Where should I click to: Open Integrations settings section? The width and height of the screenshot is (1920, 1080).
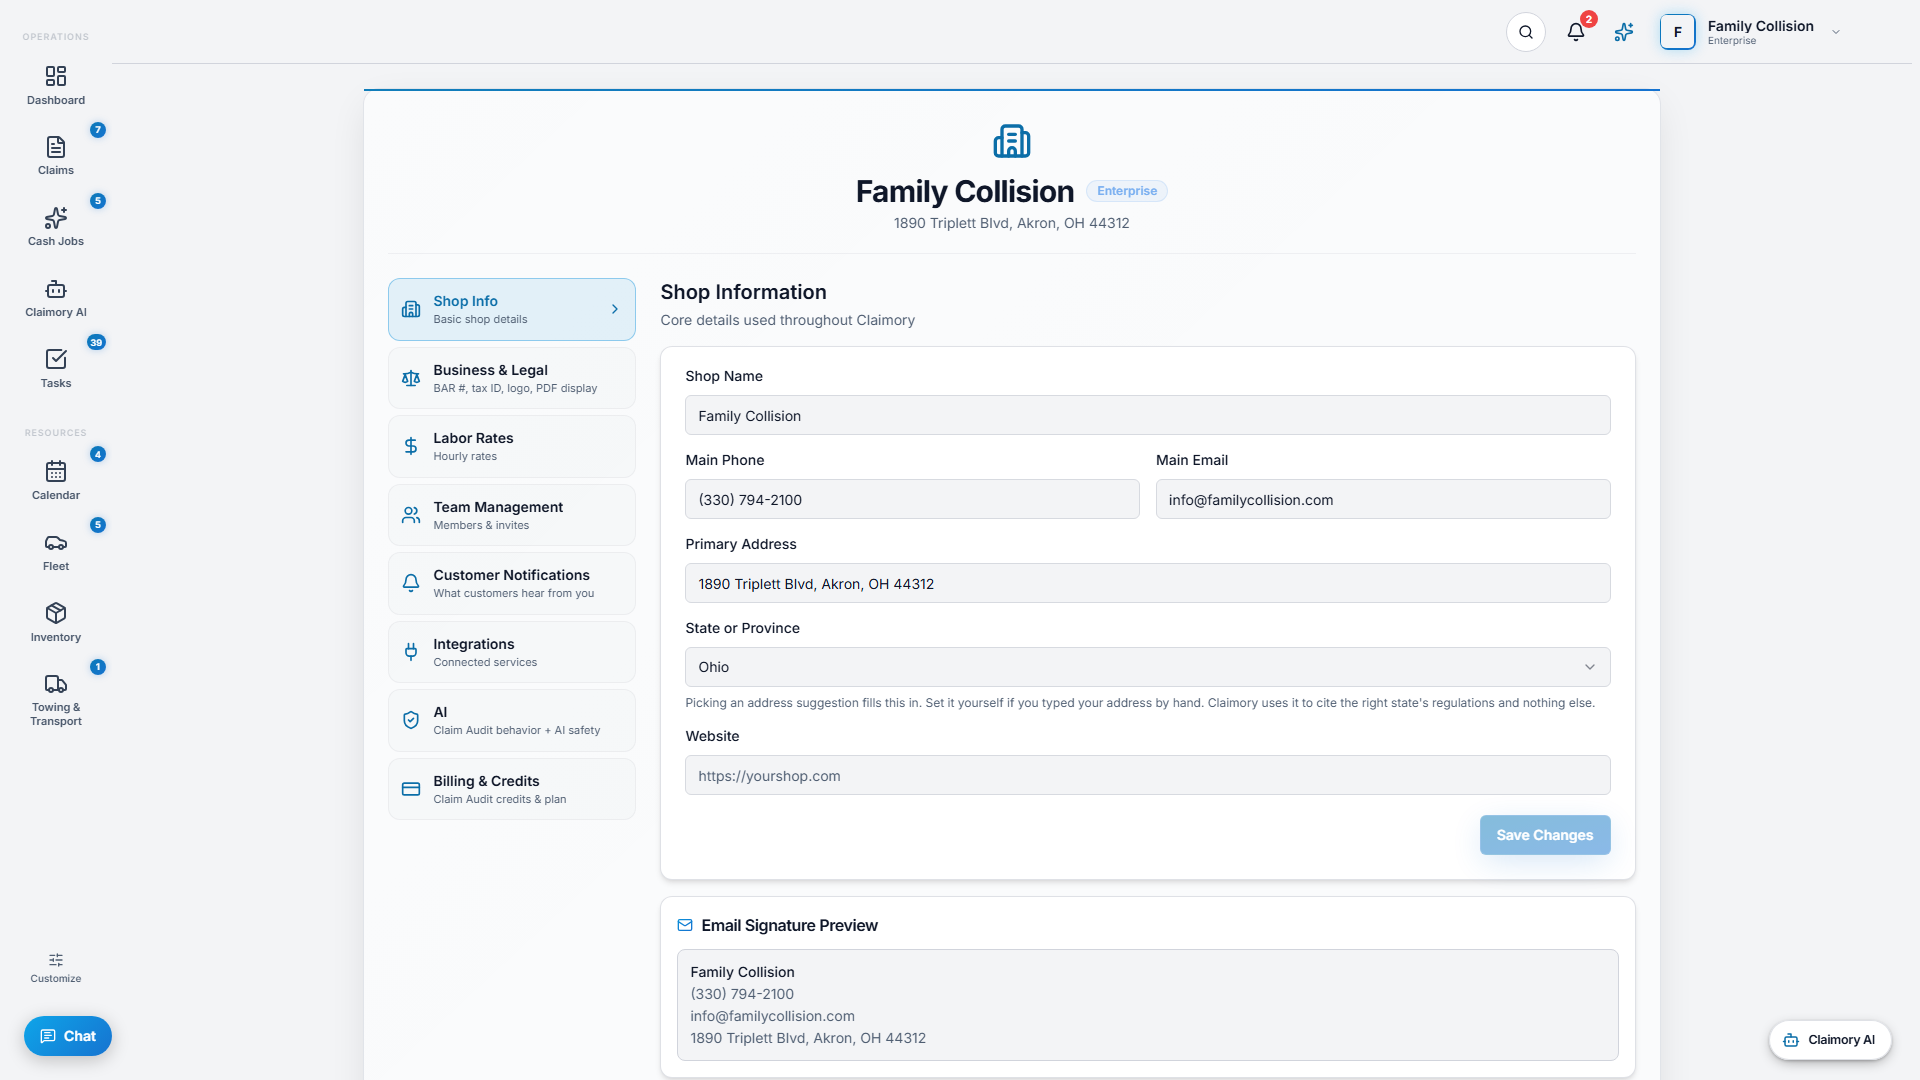(512, 652)
